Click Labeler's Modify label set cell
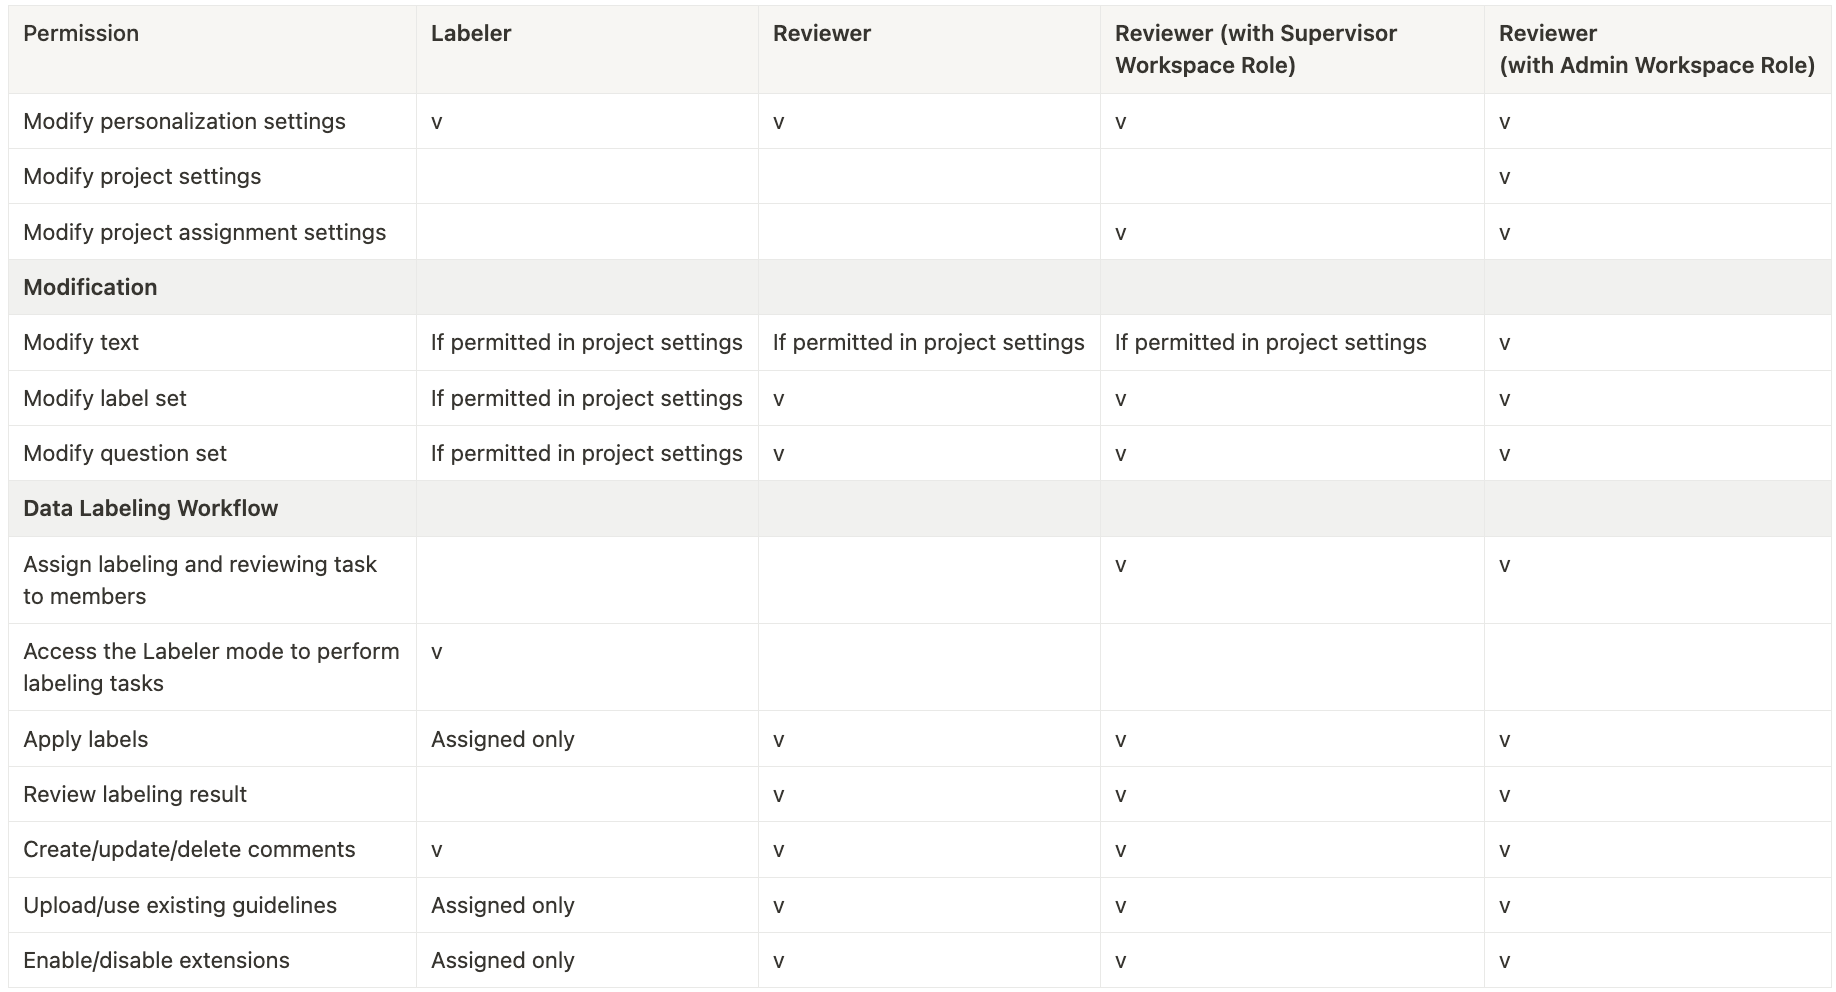The width and height of the screenshot is (1836, 992). [586, 398]
